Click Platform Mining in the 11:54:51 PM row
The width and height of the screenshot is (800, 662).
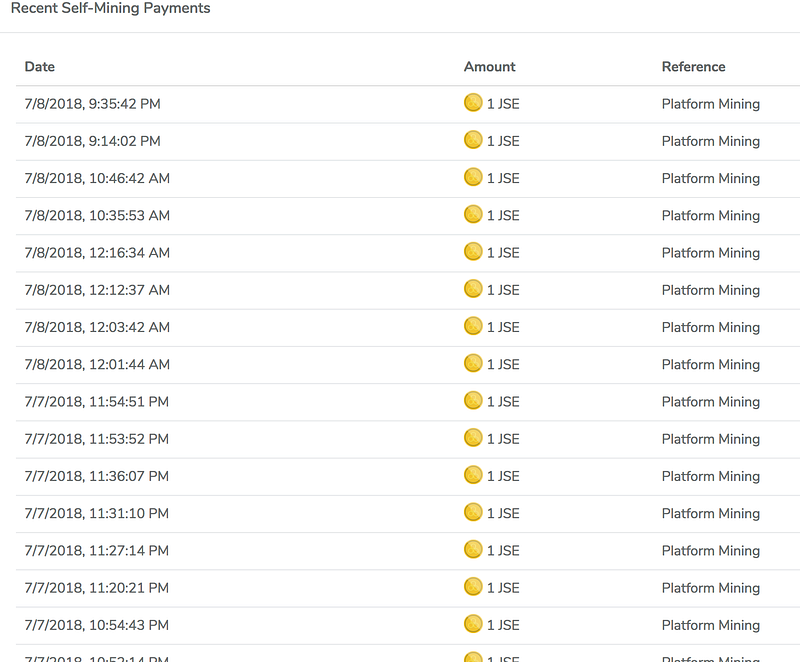(x=711, y=402)
